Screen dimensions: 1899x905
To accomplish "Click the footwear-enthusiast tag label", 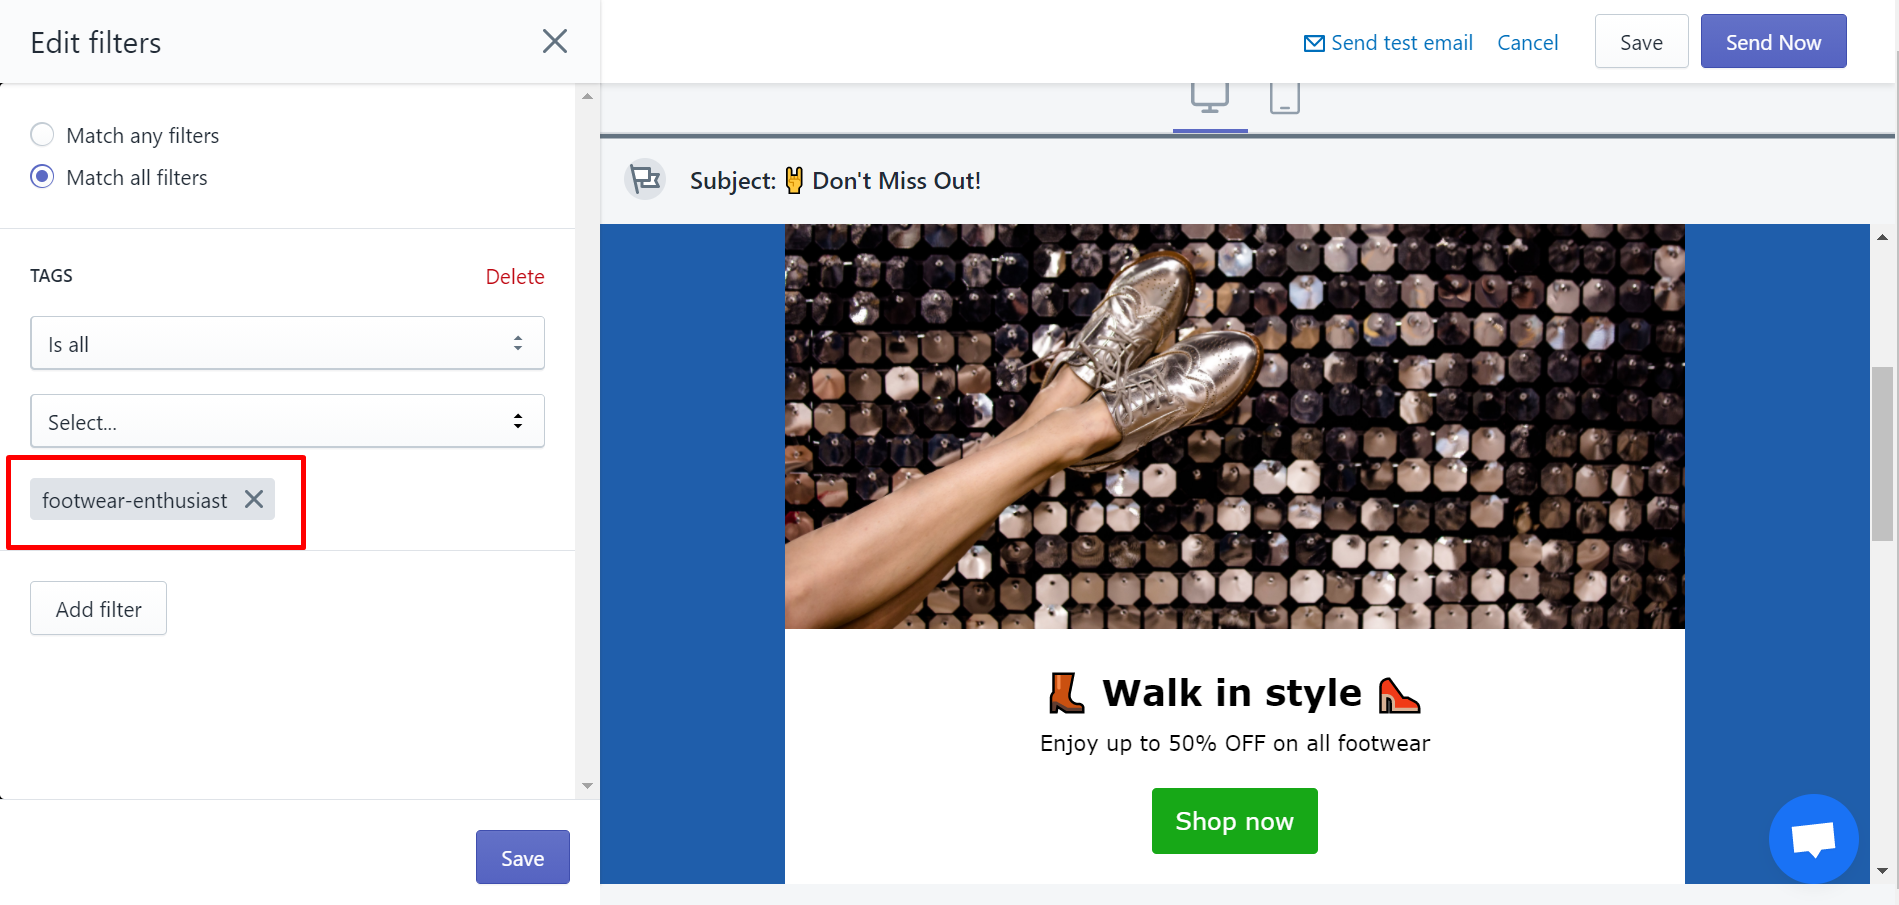I will pyautogui.click(x=135, y=500).
